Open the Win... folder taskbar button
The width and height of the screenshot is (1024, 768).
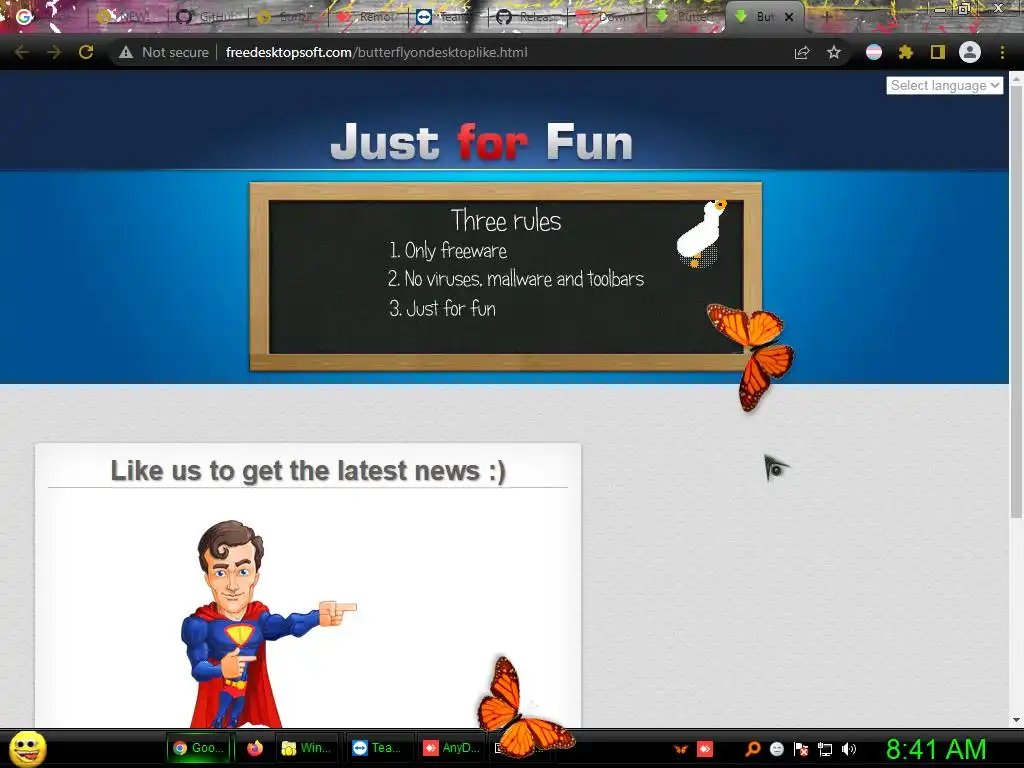tap(306, 748)
